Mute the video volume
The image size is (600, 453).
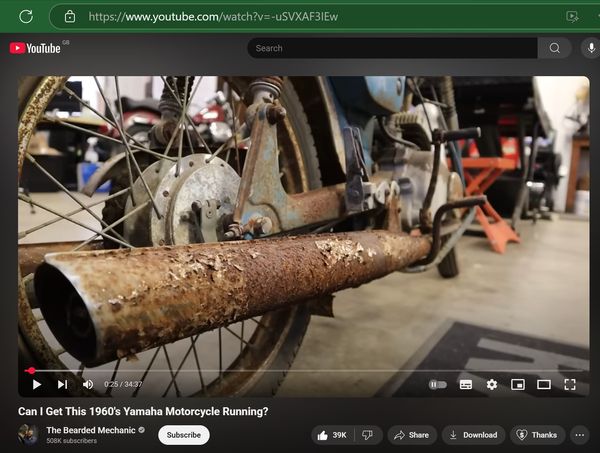point(88,384)
